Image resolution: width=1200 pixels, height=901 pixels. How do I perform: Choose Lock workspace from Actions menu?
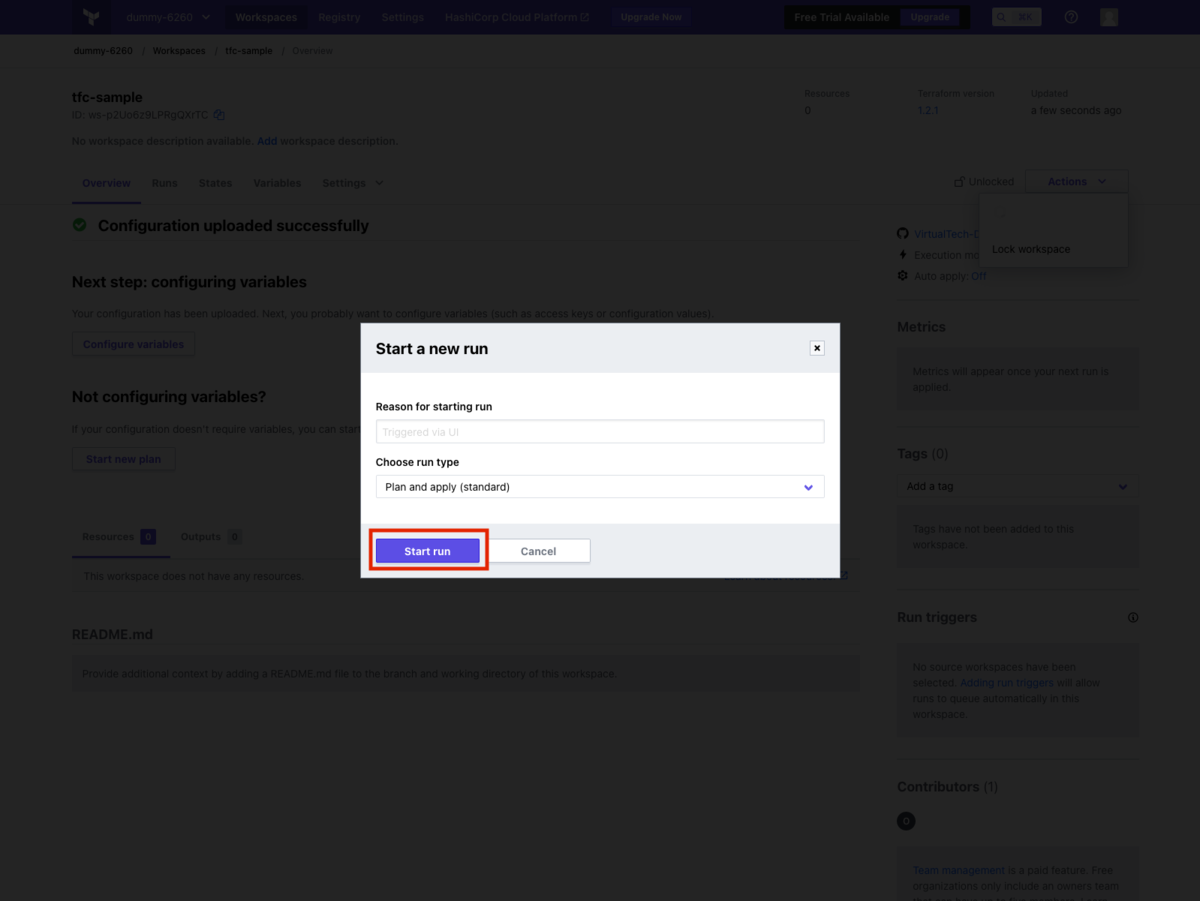tap(1031, 249)
